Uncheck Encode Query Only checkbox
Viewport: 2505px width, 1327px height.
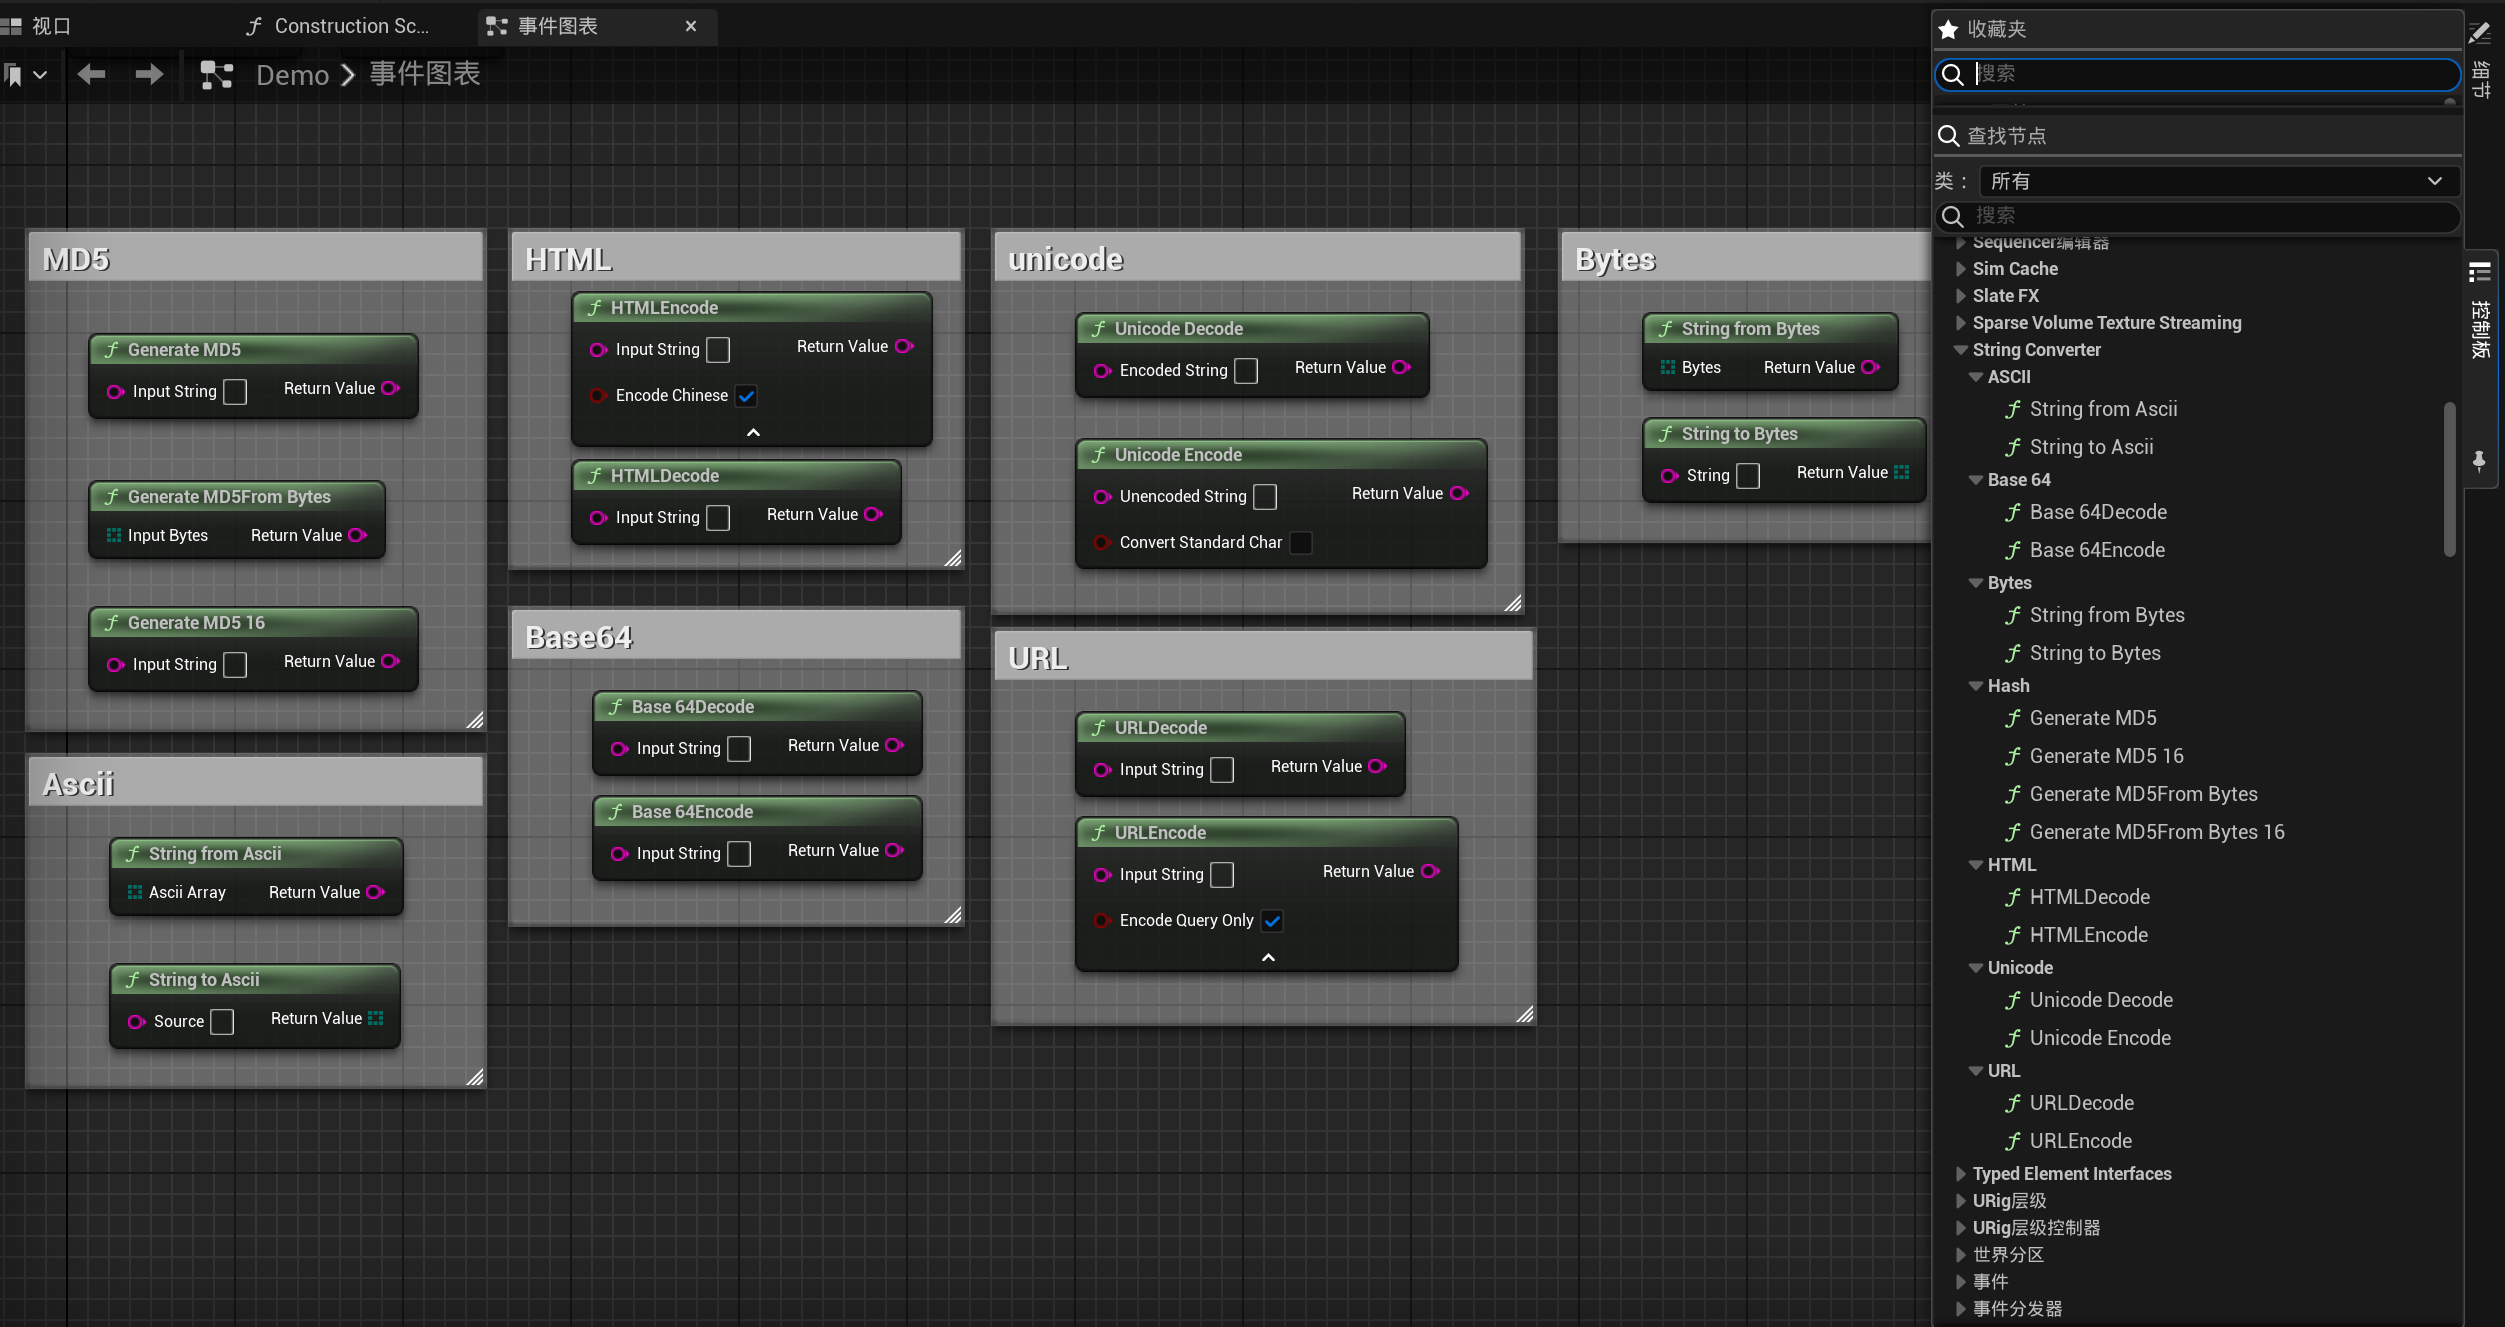[1272, 920]
